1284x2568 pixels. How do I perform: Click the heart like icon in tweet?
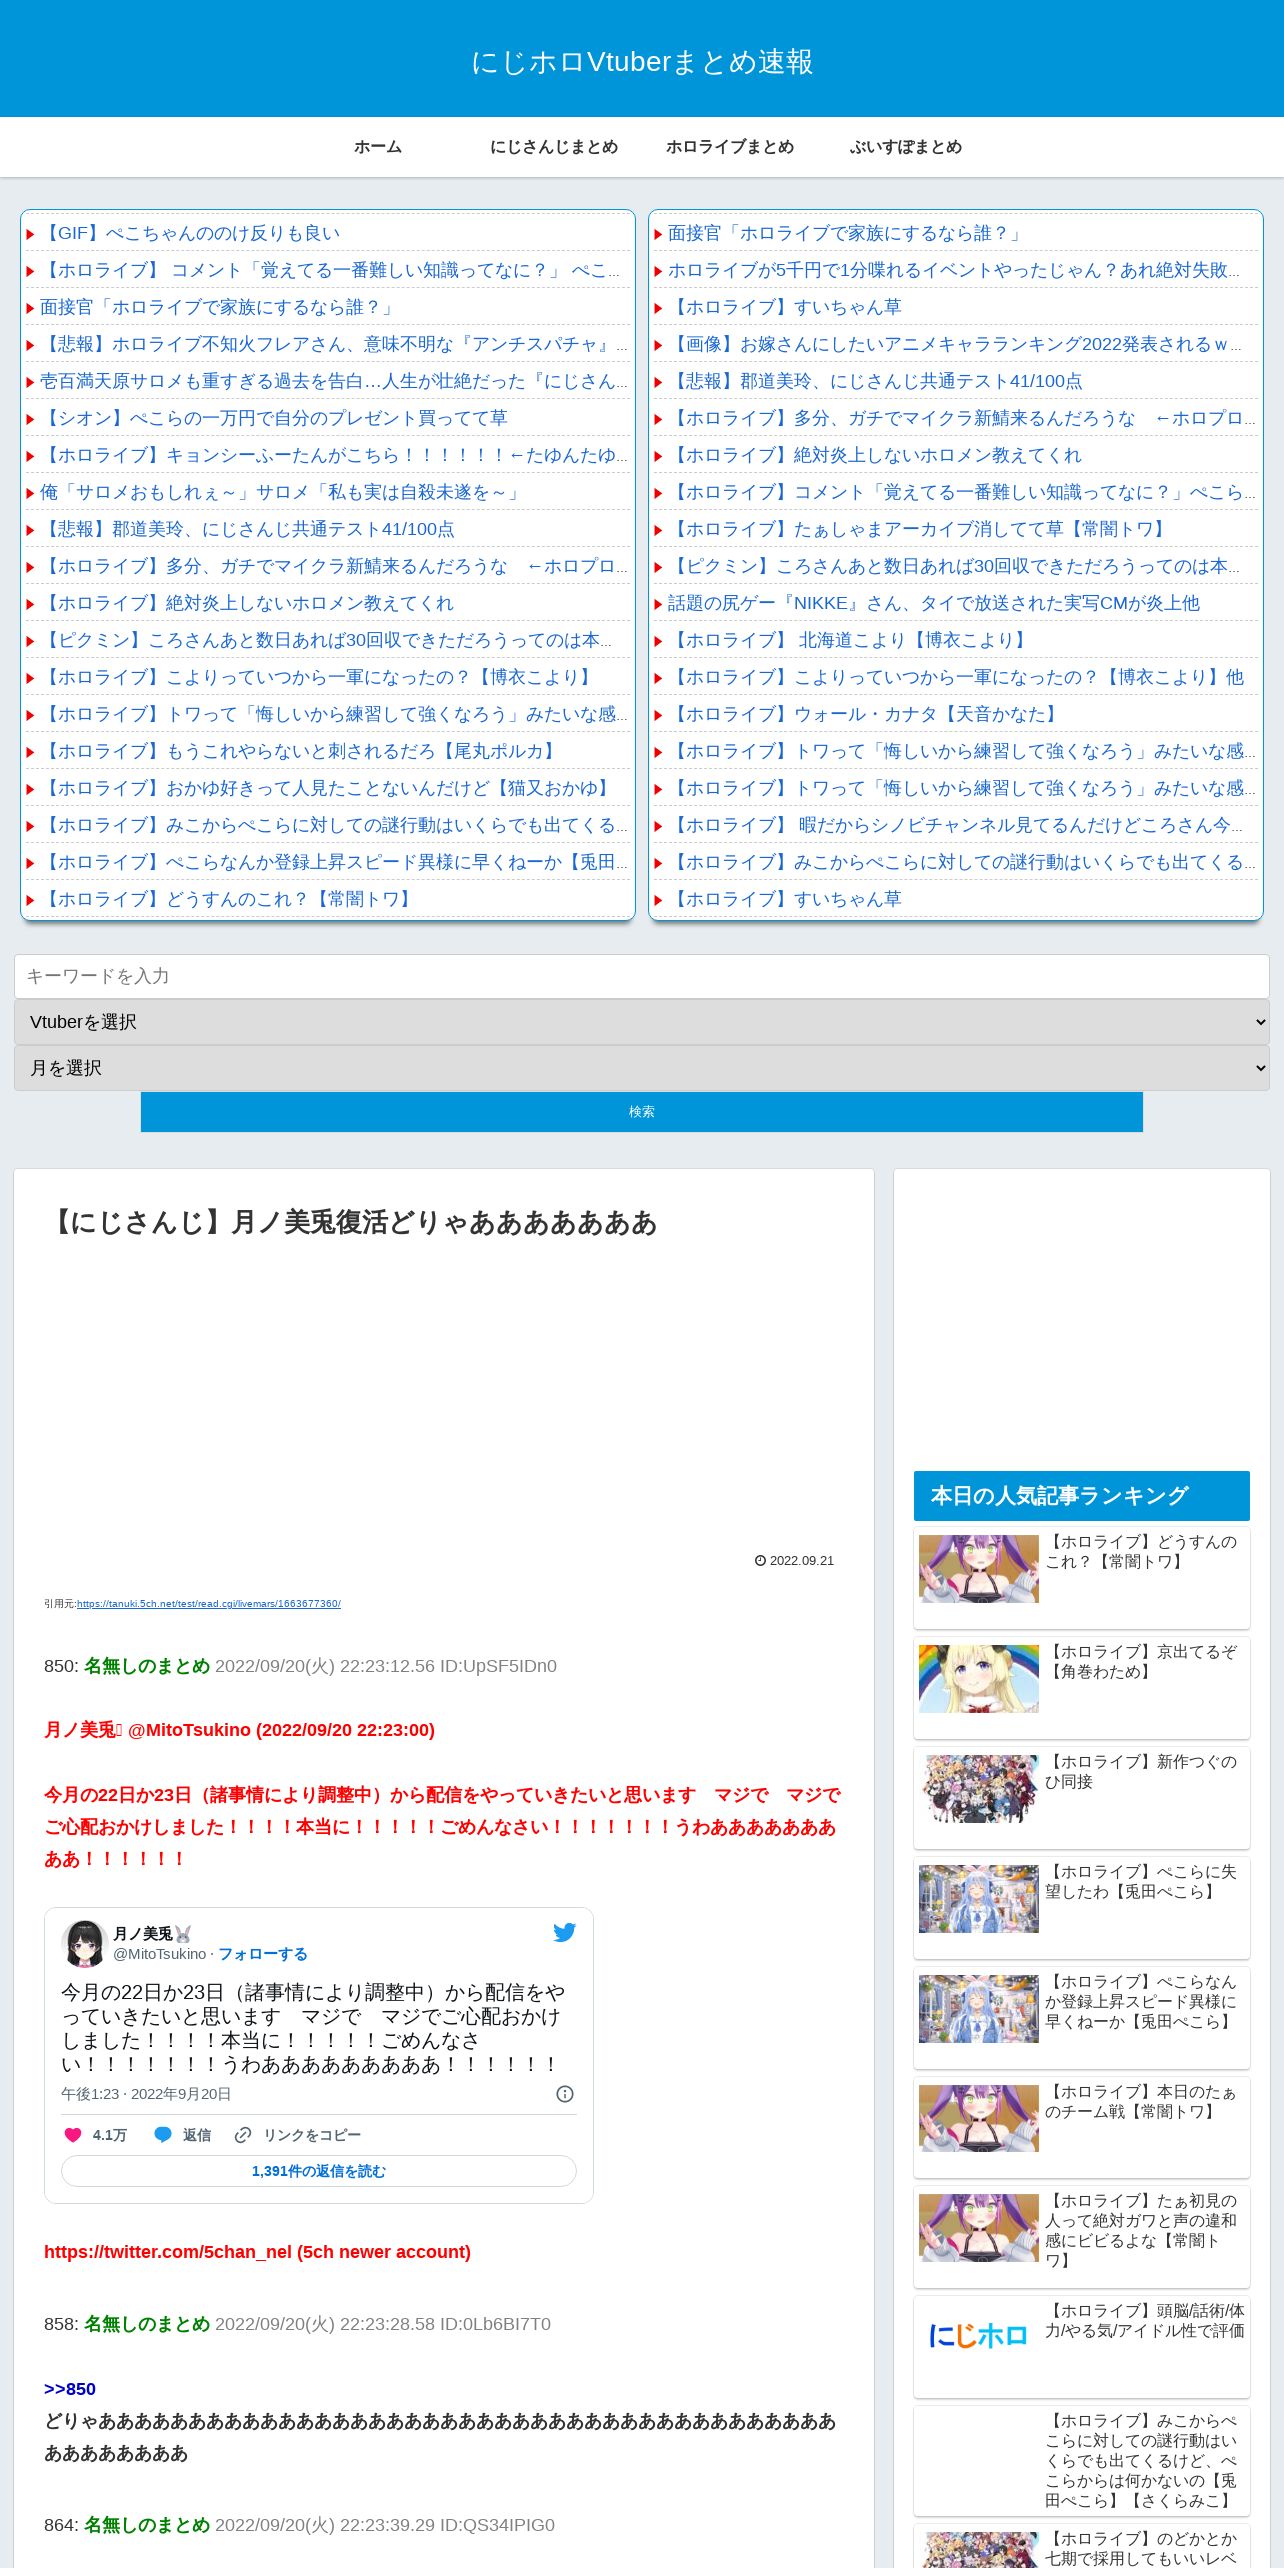(72, 2135)
